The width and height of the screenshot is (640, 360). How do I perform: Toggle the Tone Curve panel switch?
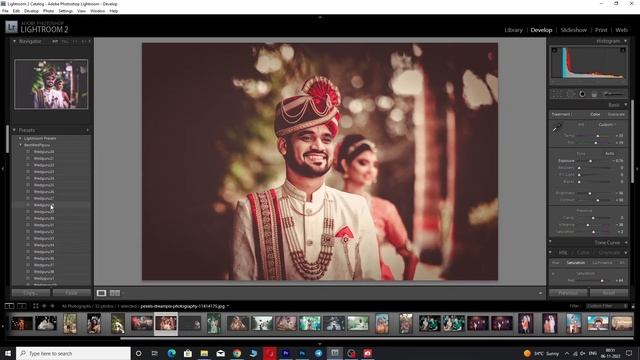[x=550, y=242]
